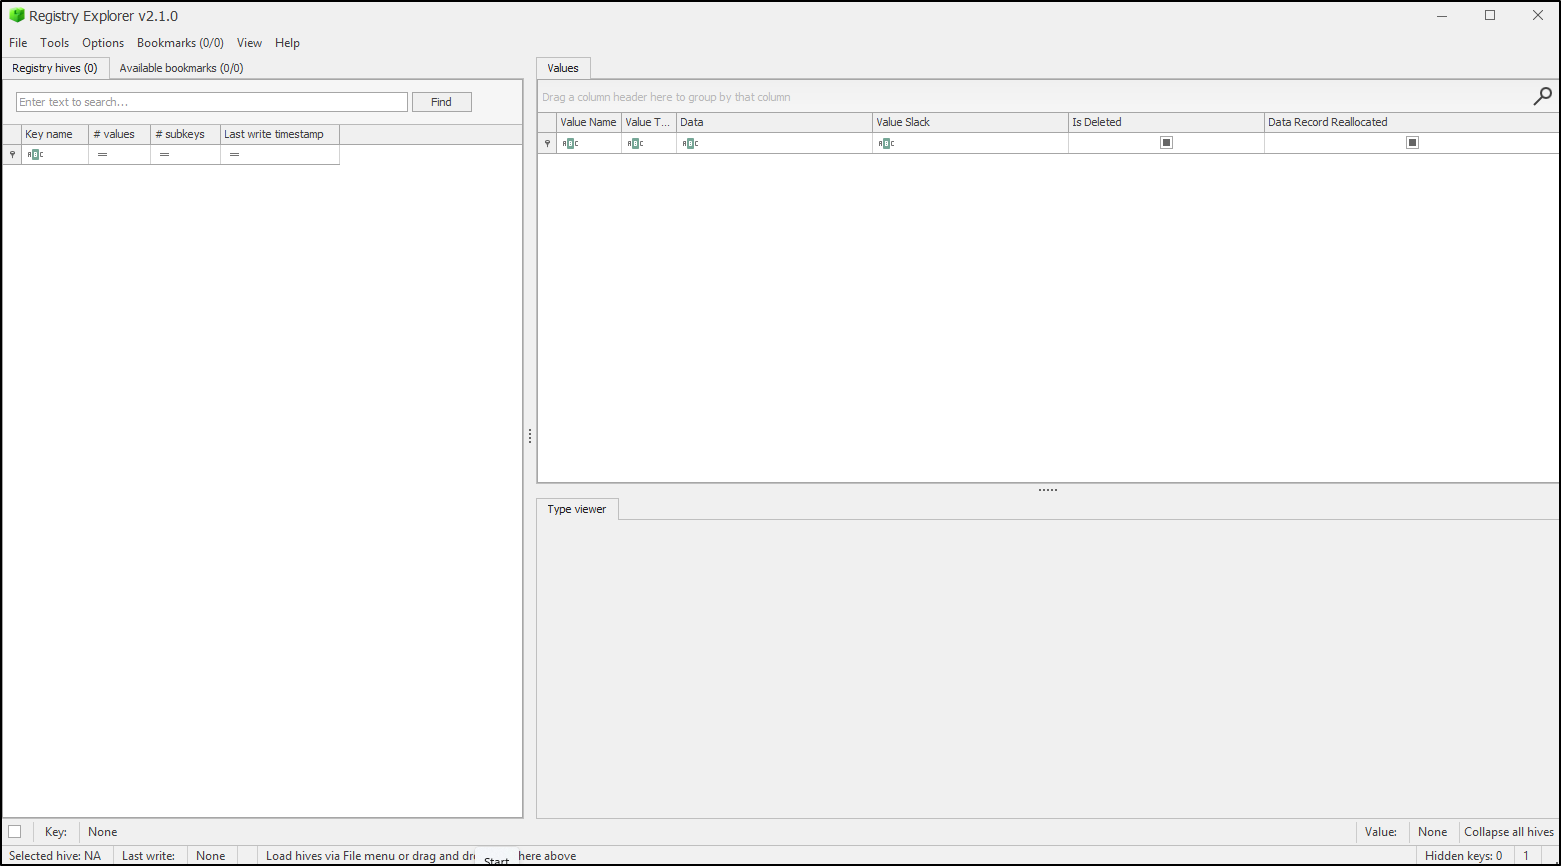Click the Collapse all hives button
Image resolution: width=1561 pixels, height=866 pixels.
pyautogui.click(x=1509, y=832)
